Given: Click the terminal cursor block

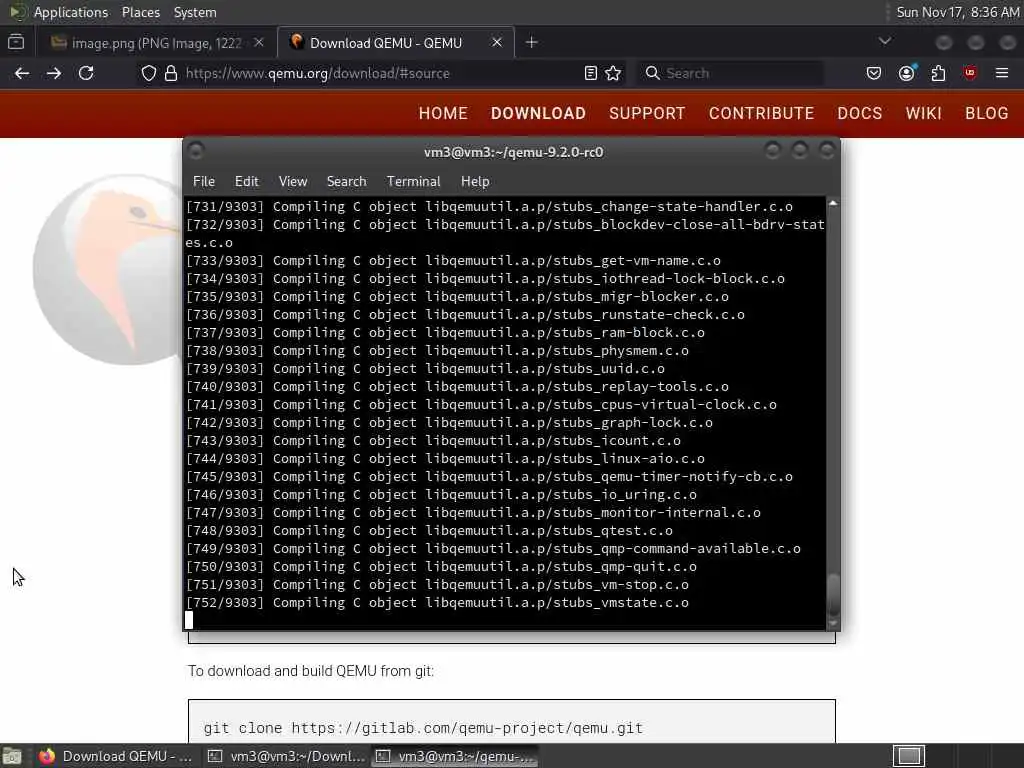Looking at the screenshot, I should coord(189,620).
